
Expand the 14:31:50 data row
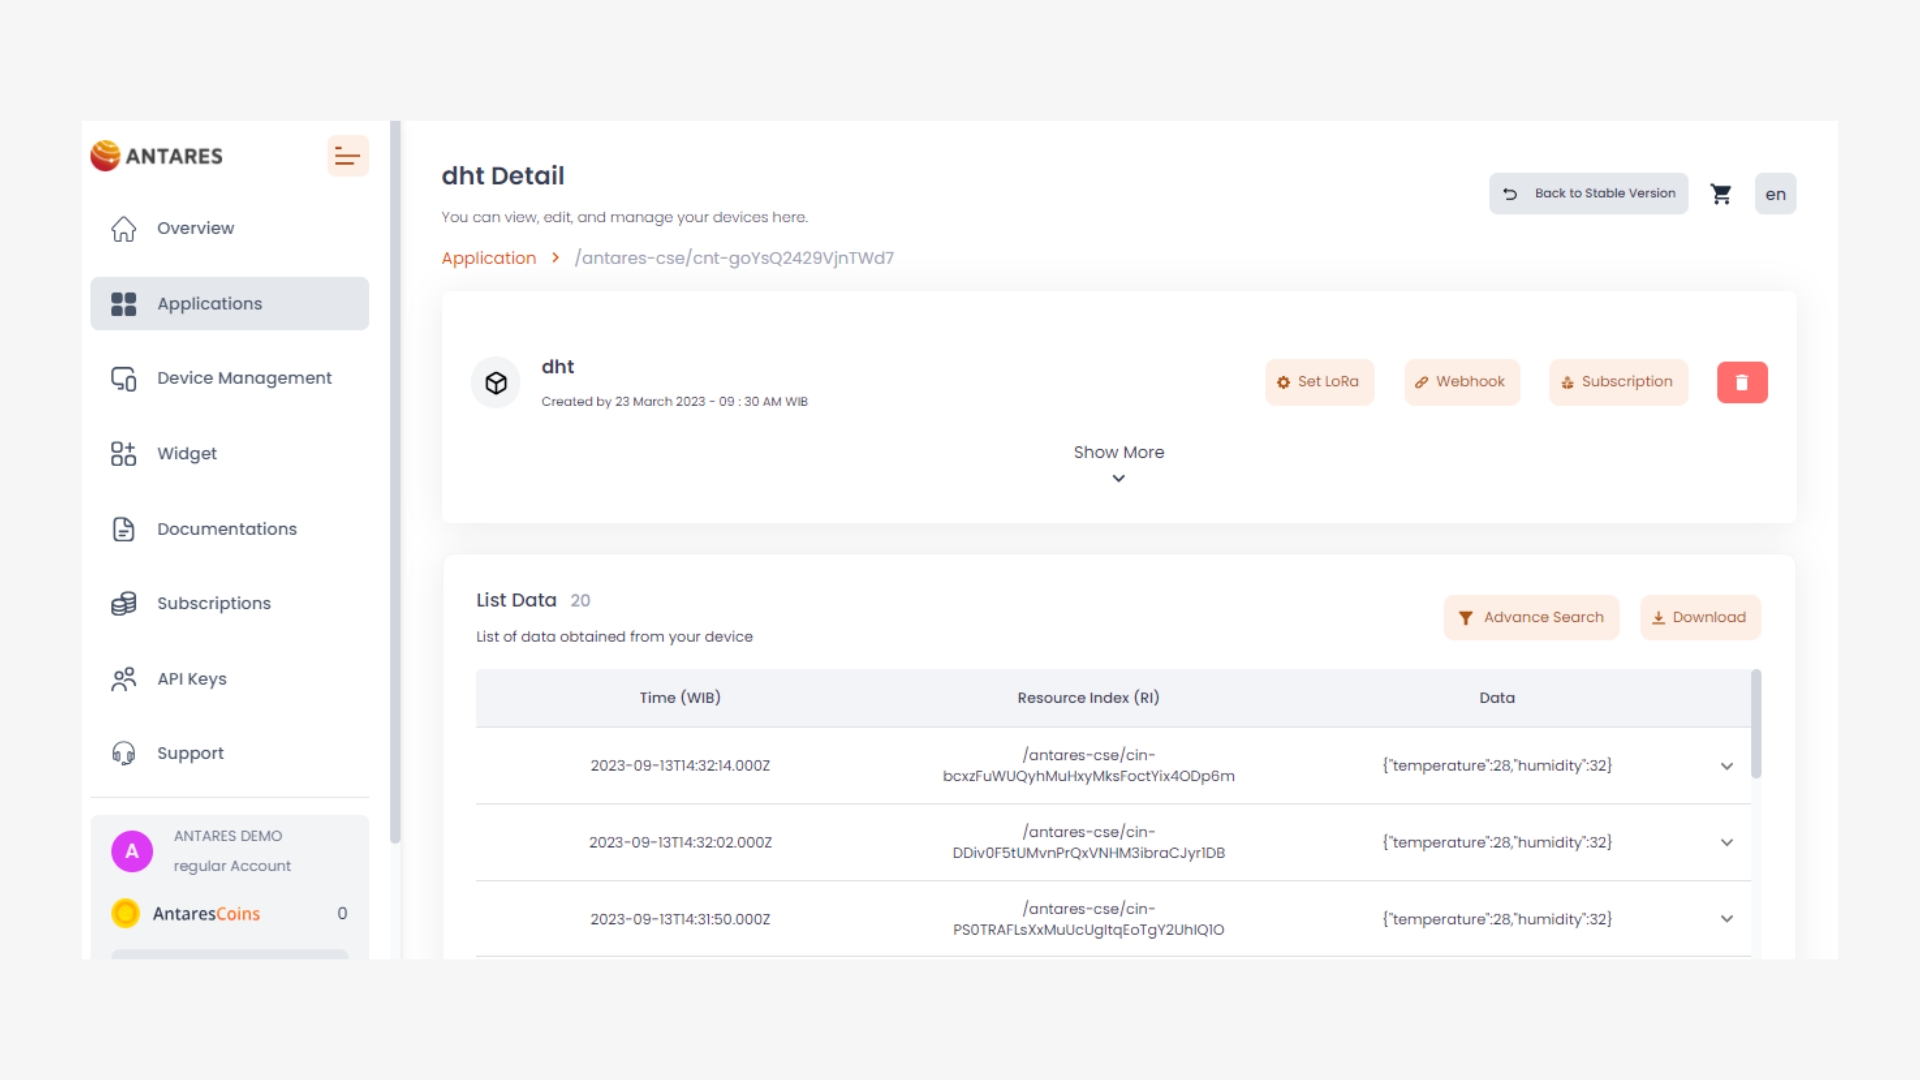pyautogui.click(x=1726, y=919)
